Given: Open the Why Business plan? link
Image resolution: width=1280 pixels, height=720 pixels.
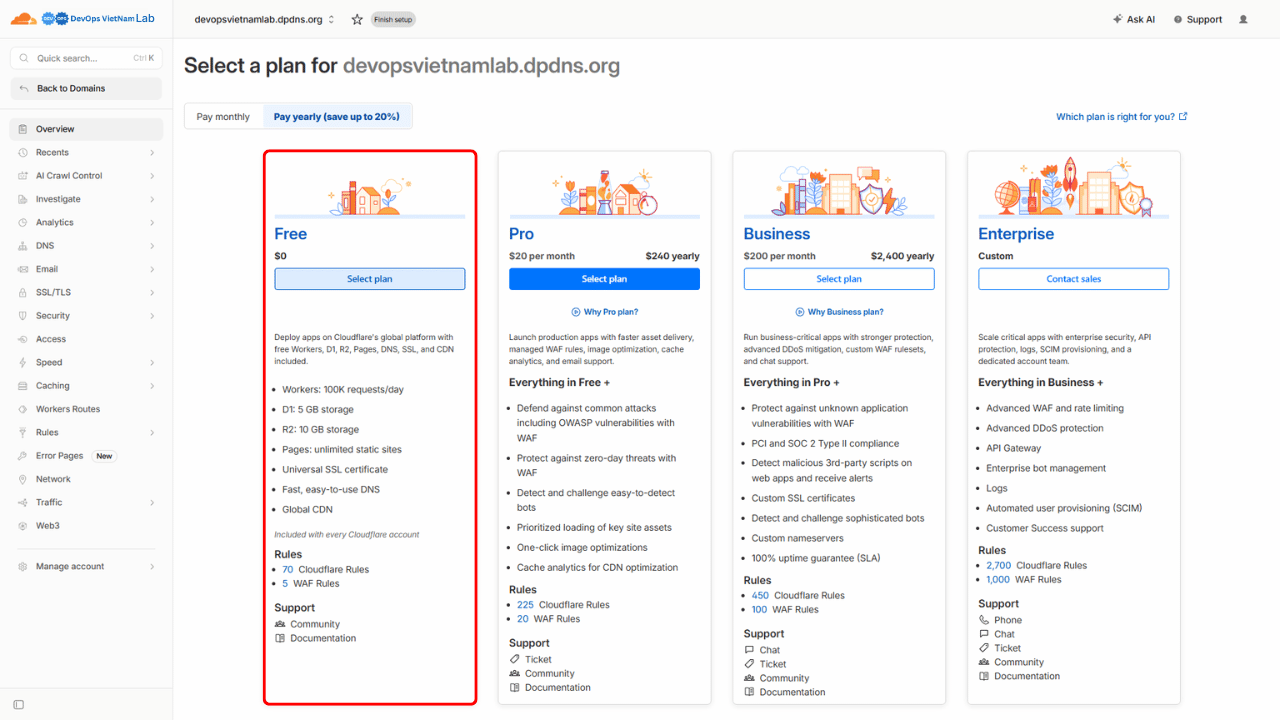Looking at the screenshot, I should [839, 312].
